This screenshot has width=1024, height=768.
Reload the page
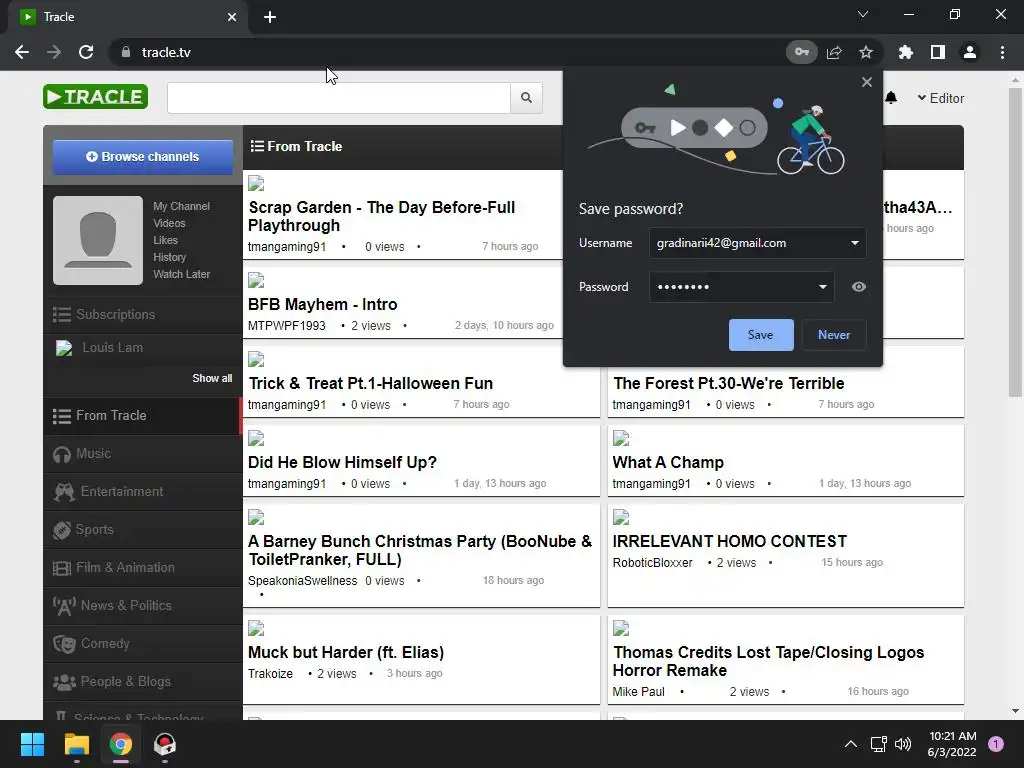[86, 52]
